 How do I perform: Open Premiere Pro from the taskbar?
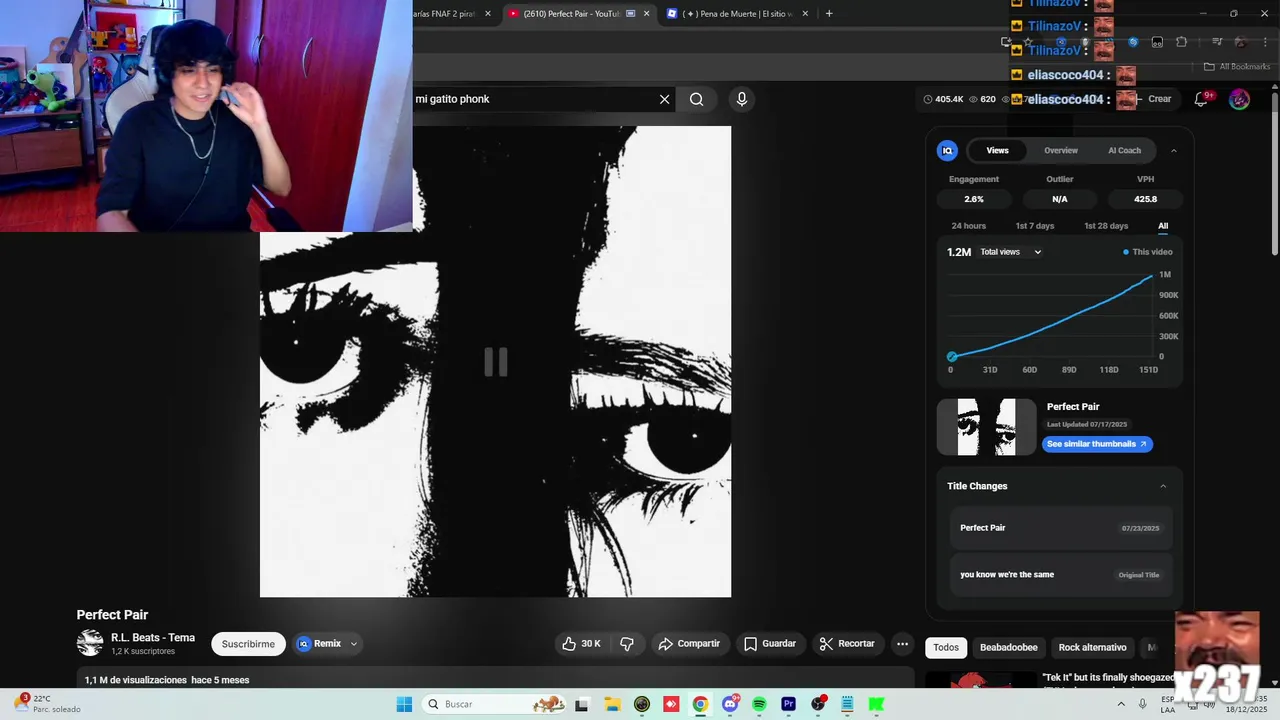[x=788, y=704]
